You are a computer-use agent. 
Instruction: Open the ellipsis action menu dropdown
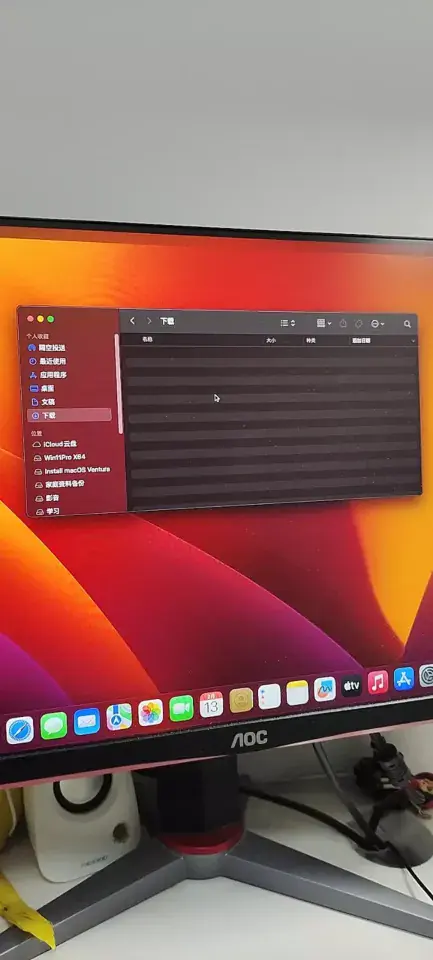377,323
